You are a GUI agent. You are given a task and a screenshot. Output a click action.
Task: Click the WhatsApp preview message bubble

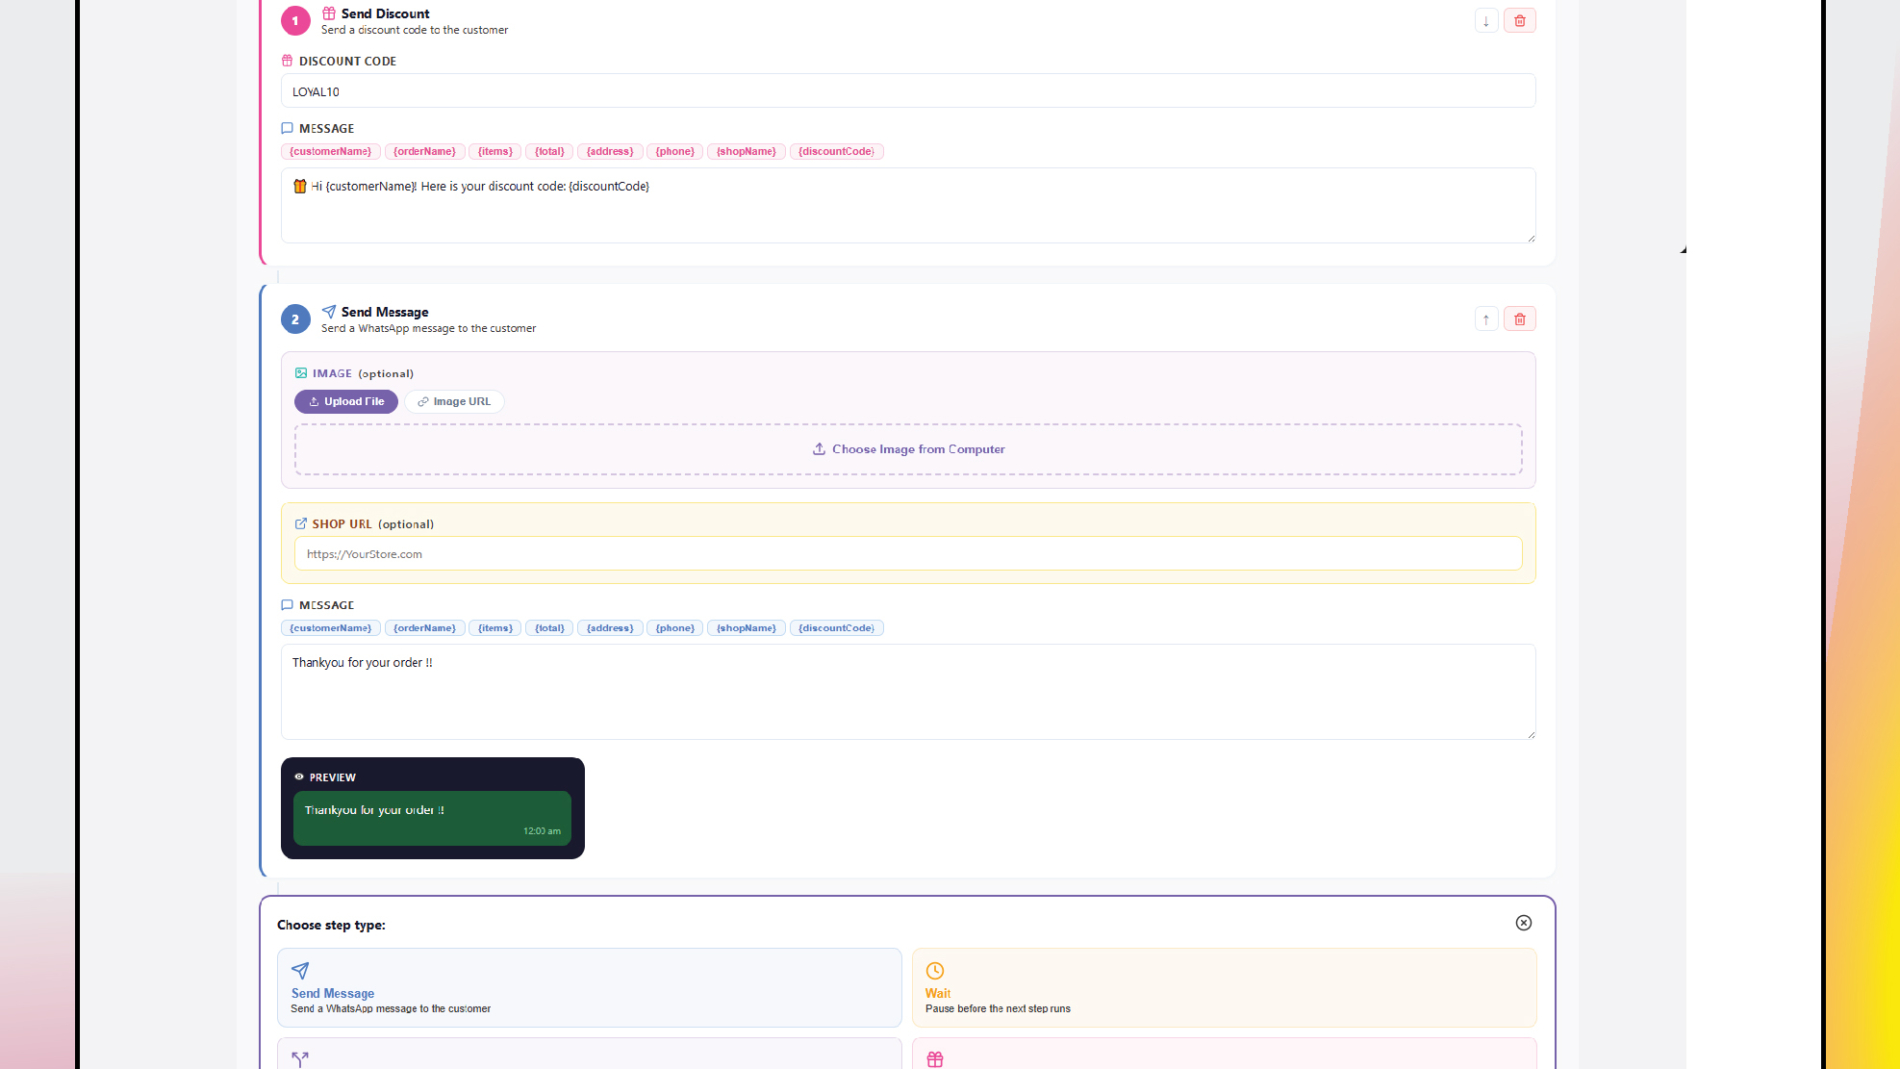coord(432,818)
